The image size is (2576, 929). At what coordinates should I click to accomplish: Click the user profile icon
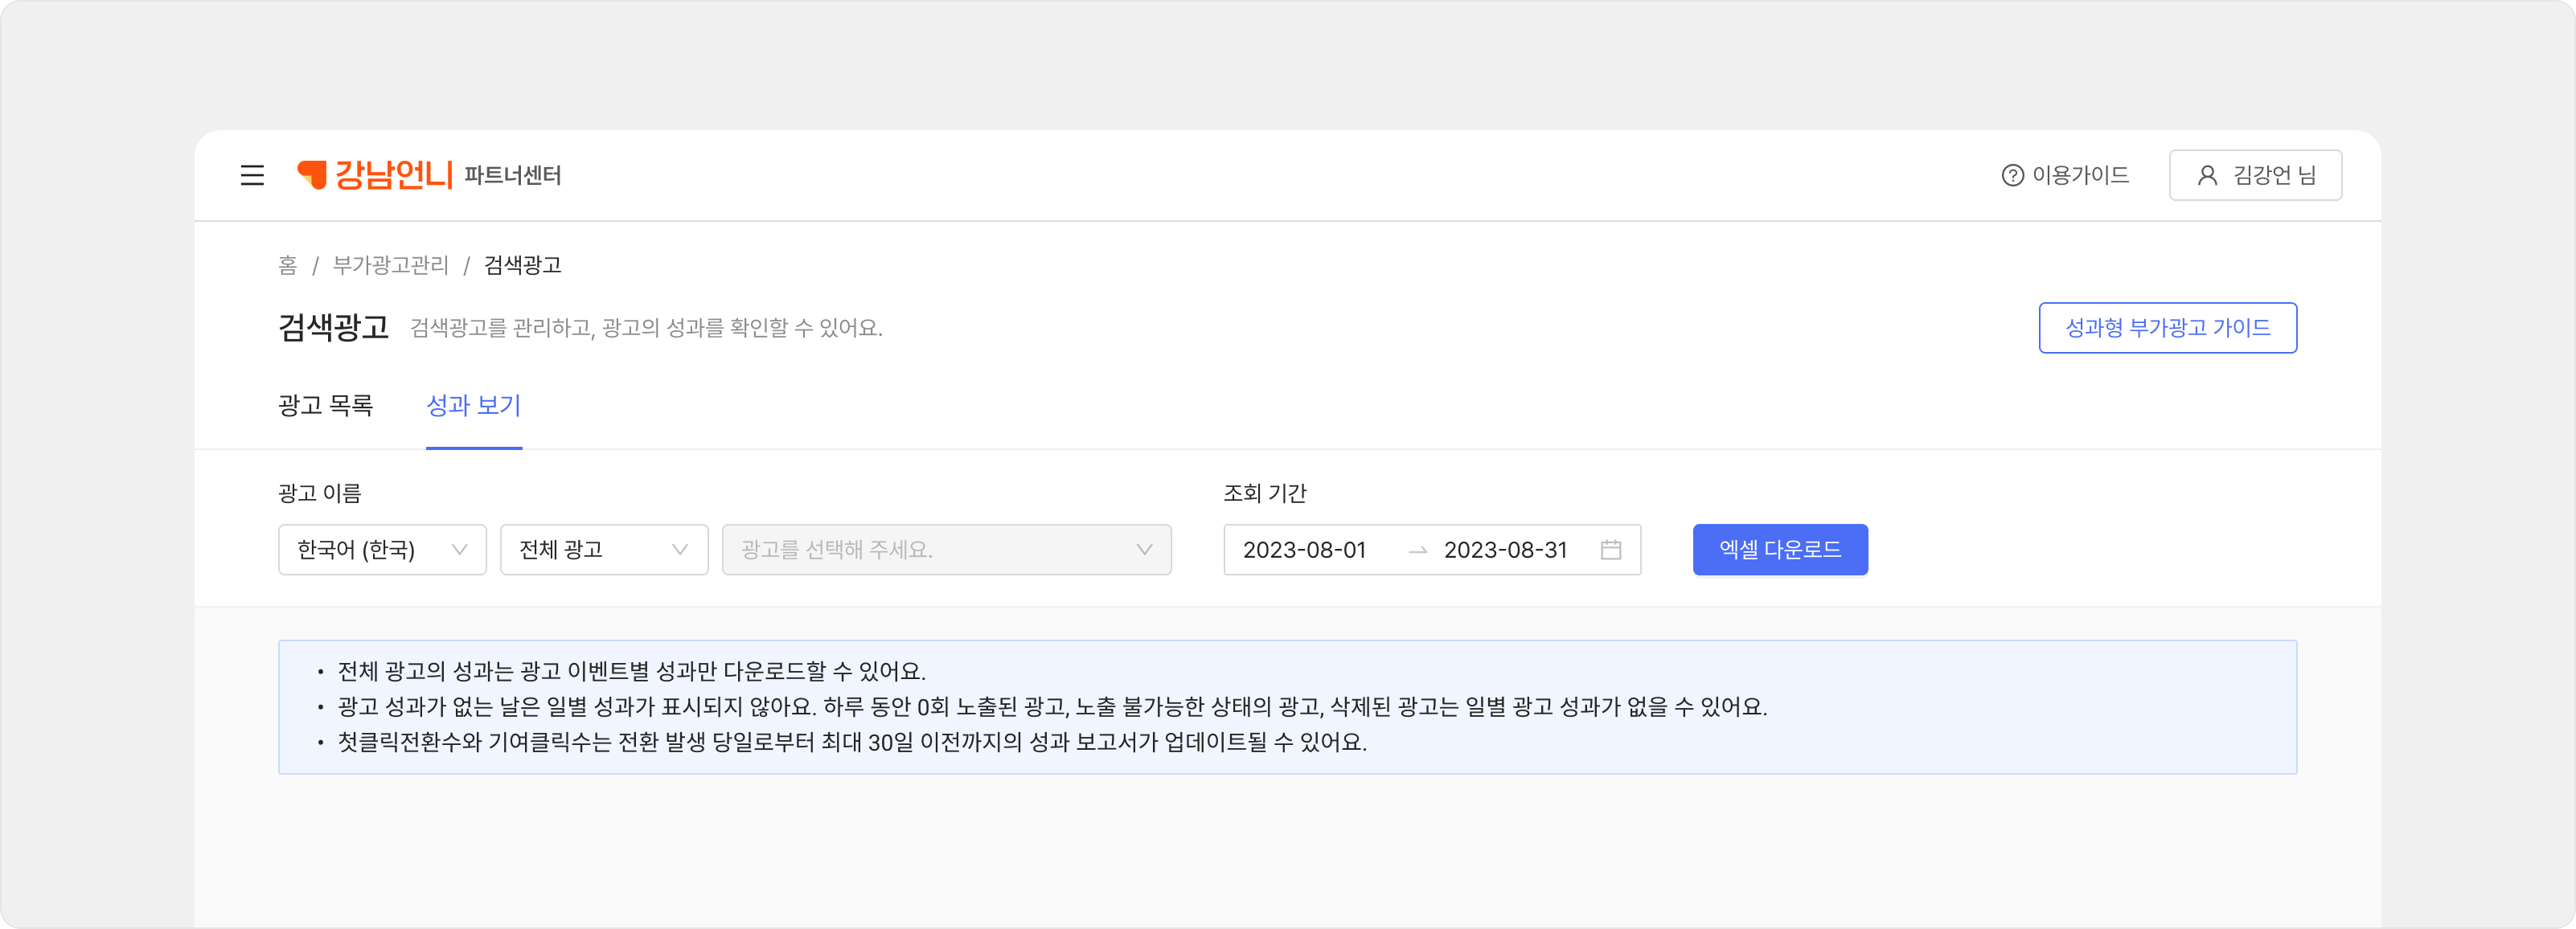2207,175
